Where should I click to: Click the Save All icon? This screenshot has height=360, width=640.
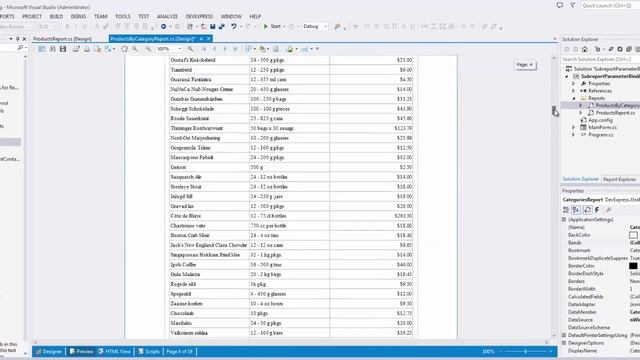[x=222, y=27]
